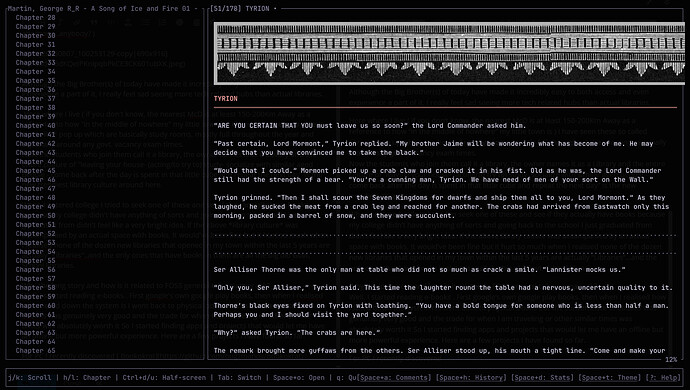
Task: Select Chapter 29 in the list
Action: click(x=36, y=26)
